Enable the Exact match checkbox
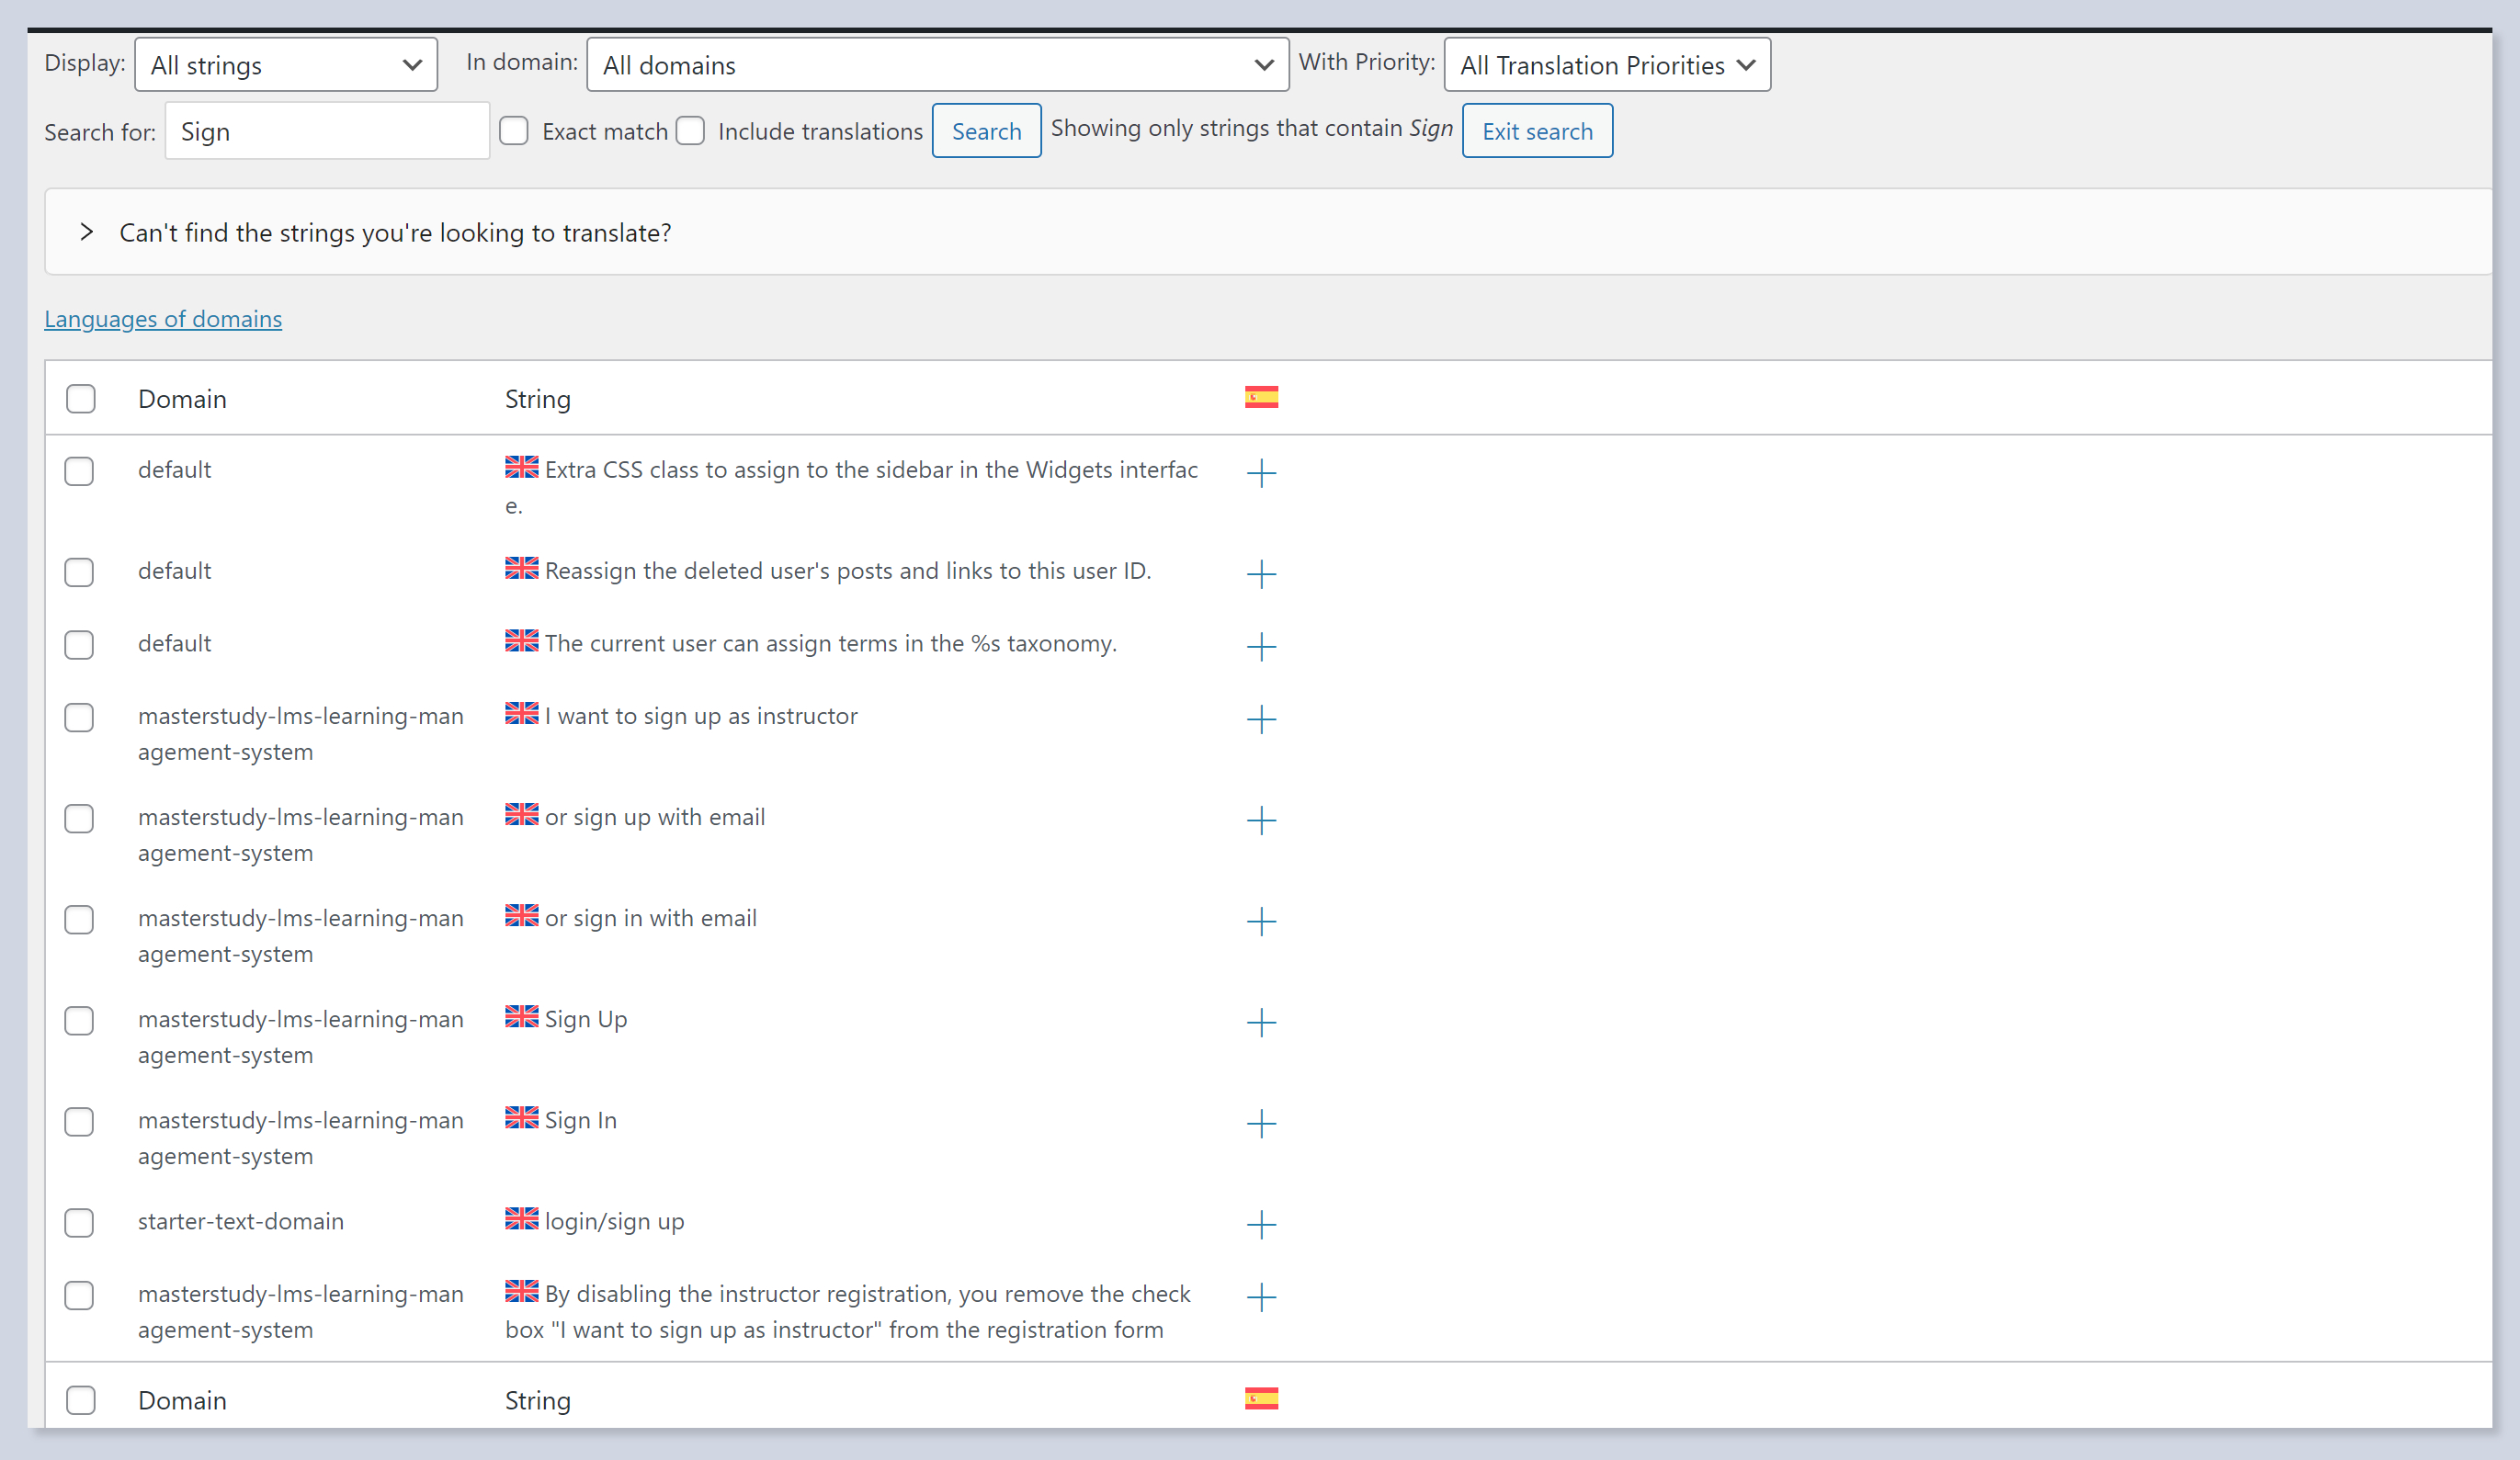2520x1460 pixels. point(514,131)
